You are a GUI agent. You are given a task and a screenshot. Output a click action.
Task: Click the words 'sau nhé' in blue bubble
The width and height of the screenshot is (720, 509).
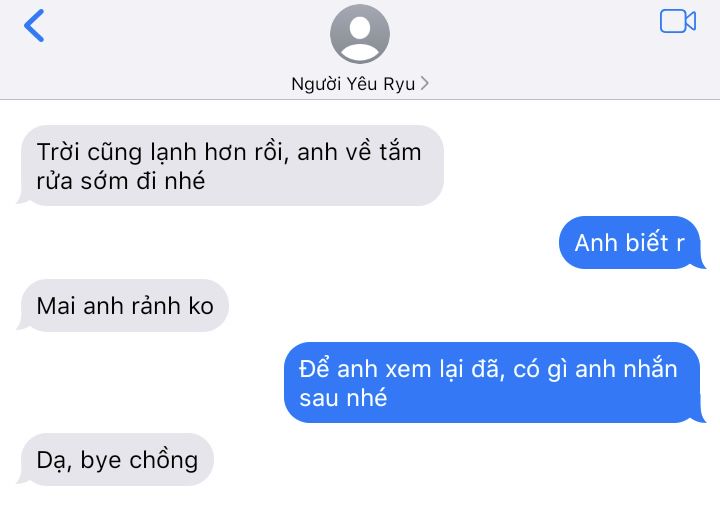click(343, 398)
